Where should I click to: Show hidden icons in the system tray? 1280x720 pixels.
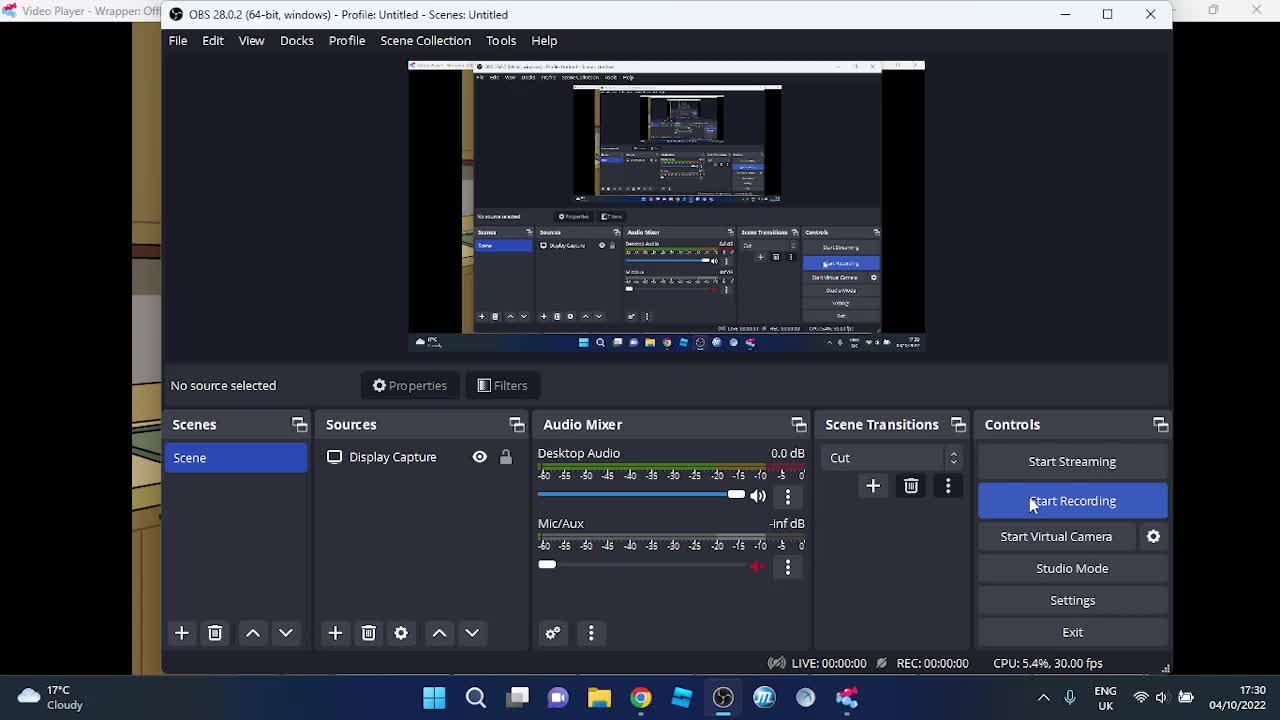pyautogui.click(x=1044, y=698)
